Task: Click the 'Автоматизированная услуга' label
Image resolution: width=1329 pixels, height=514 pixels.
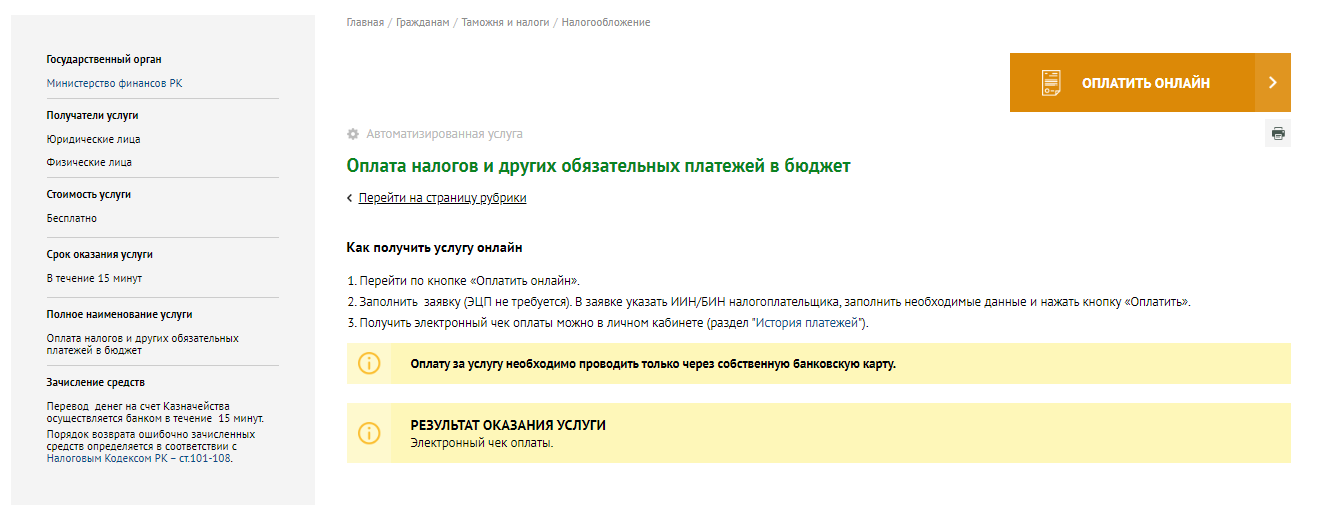Action: click(x=444, y=134)
